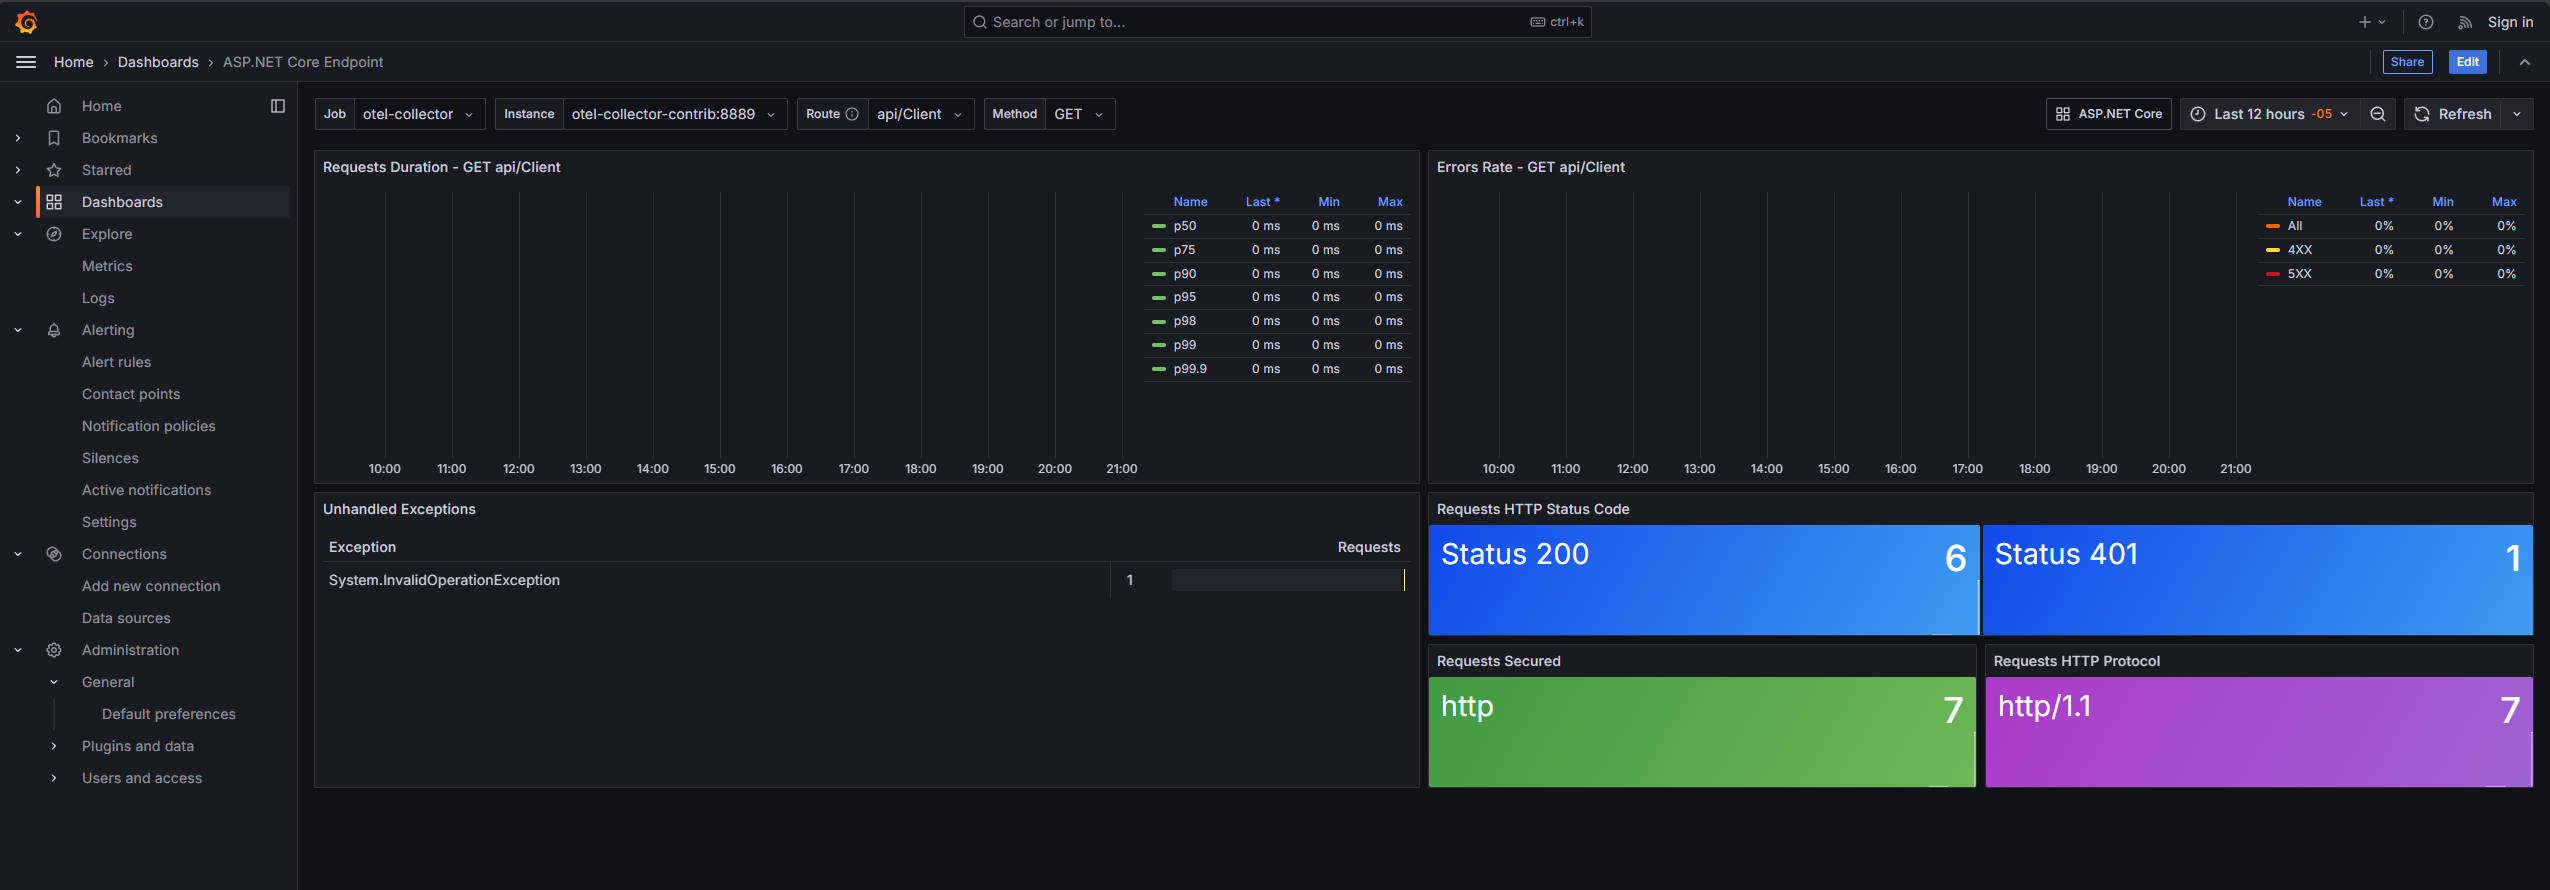Toggle p50 series in duration legend

[1184, 226]
